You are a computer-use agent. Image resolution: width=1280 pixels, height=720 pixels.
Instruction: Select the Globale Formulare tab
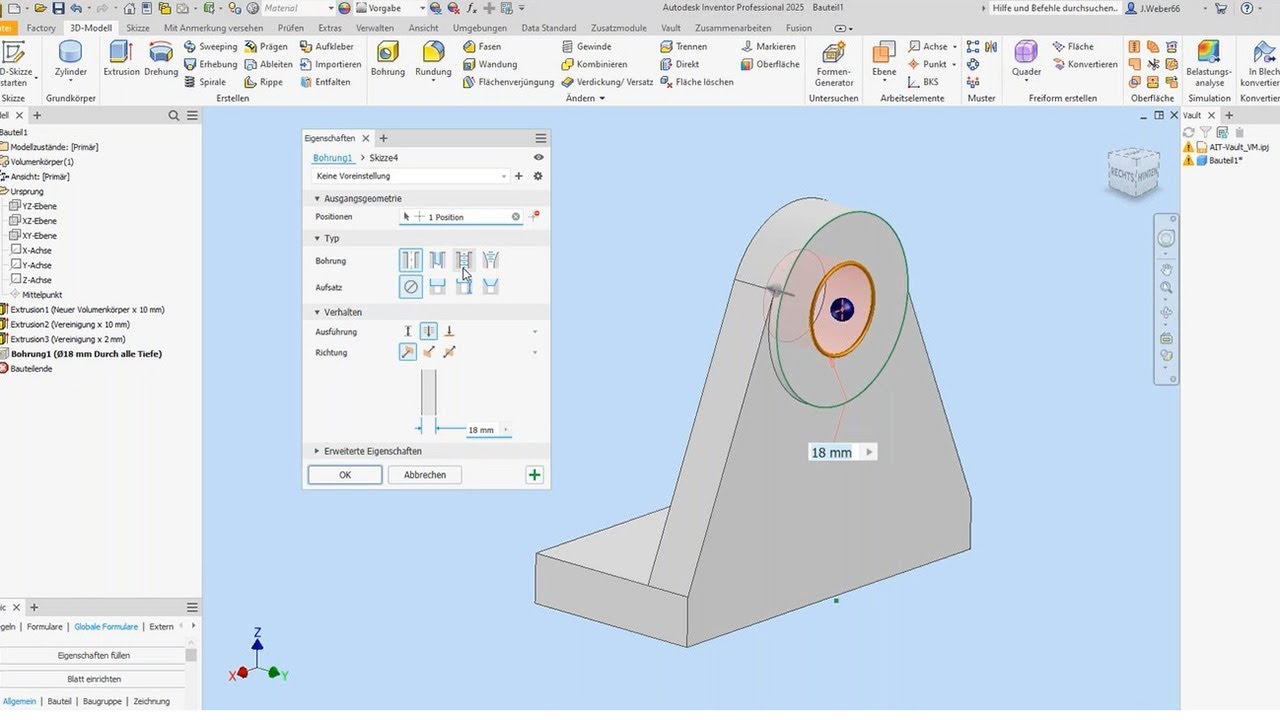(x=106, y=627)
